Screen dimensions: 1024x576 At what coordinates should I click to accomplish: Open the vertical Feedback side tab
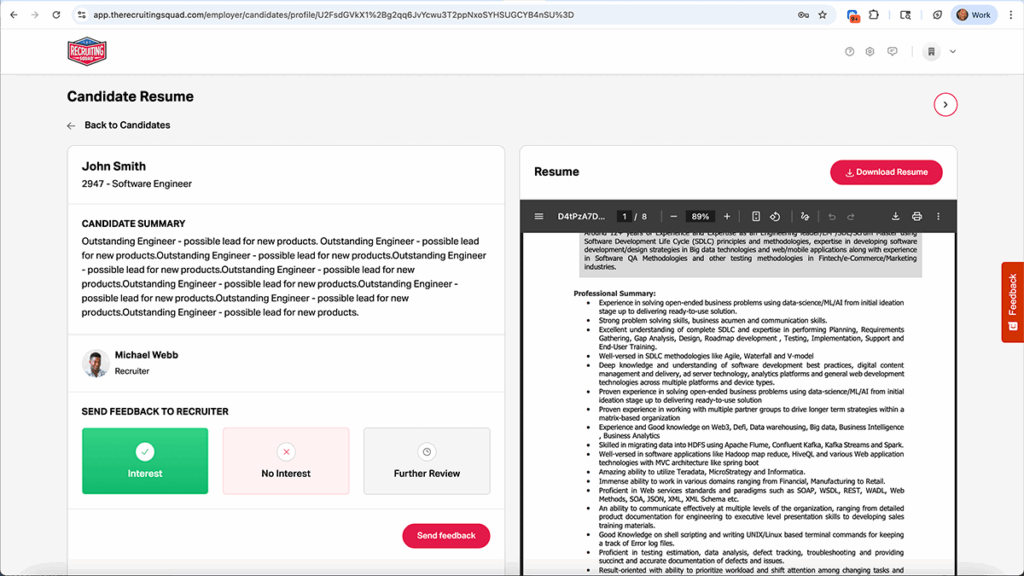[1012, 302]
